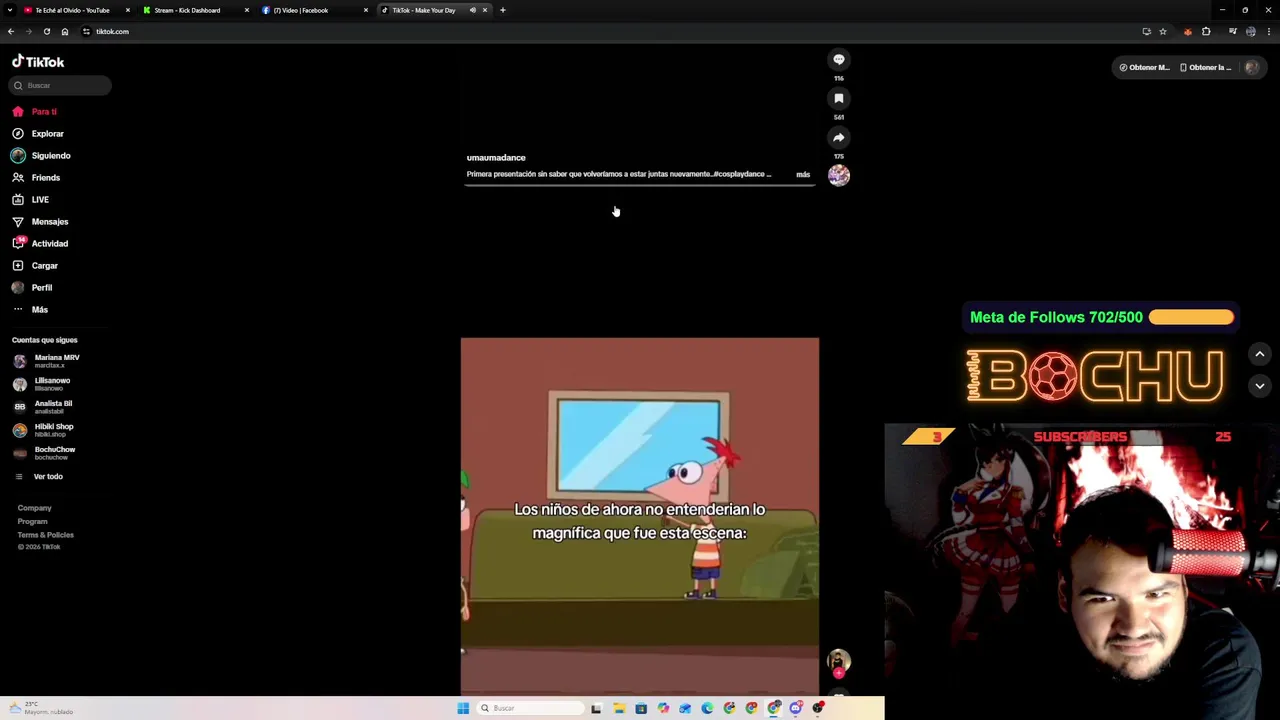Open a new Chrome tab

coord(503,10)
